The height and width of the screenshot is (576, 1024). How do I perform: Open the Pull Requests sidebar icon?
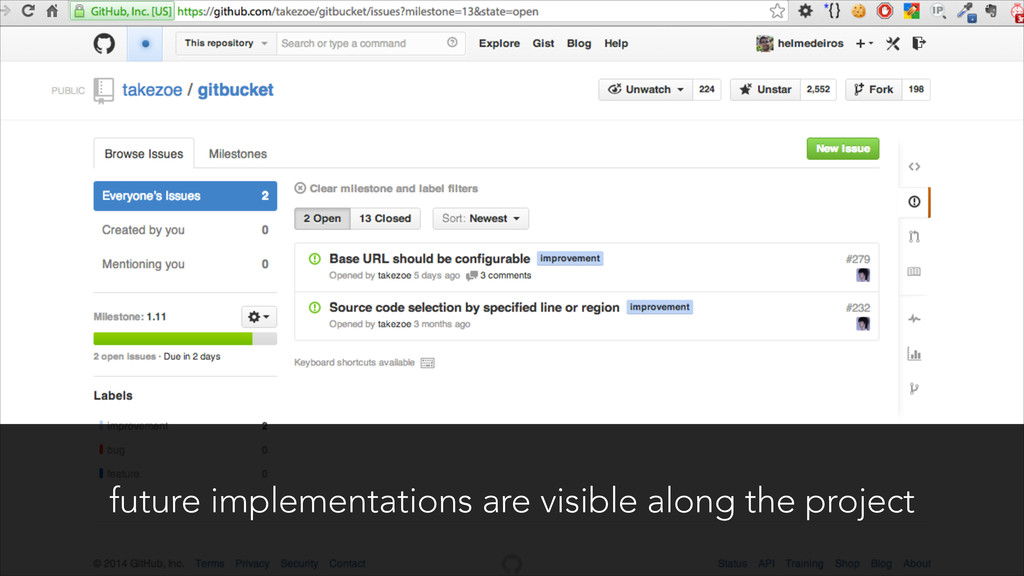914,236
